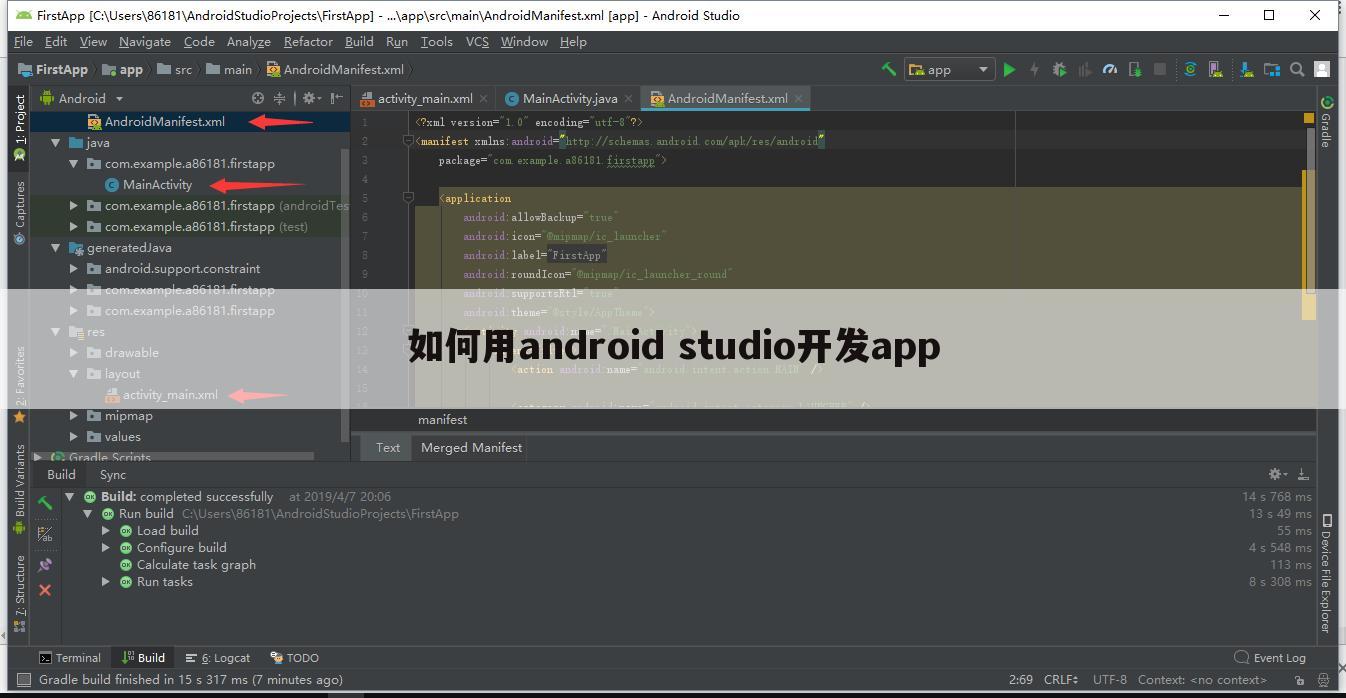The height and width of the screenshot is (698, 1346).
Task: Toggle the Gradle tool window
Action: 1326,122
